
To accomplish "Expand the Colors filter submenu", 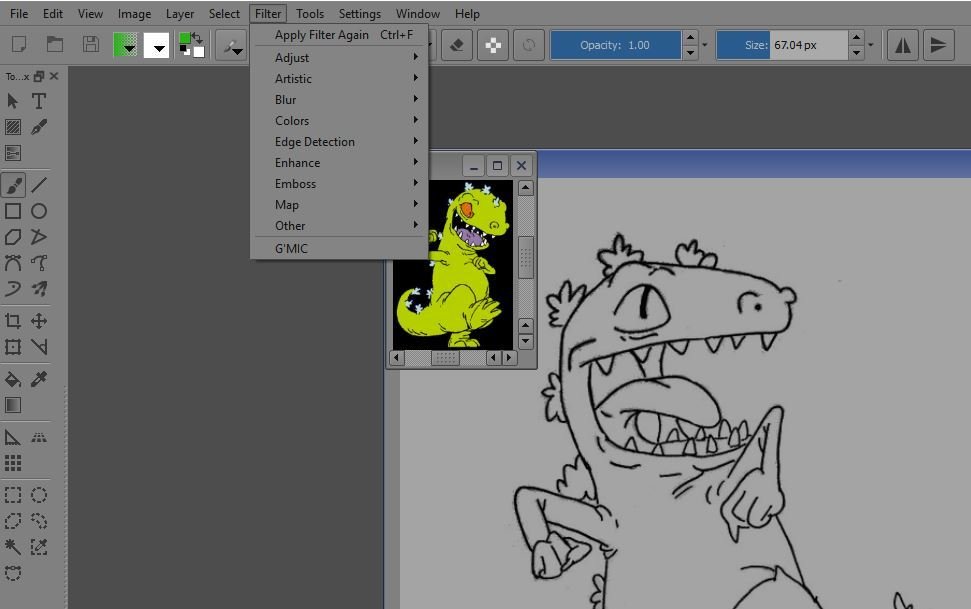I will [x=339, y=121].
